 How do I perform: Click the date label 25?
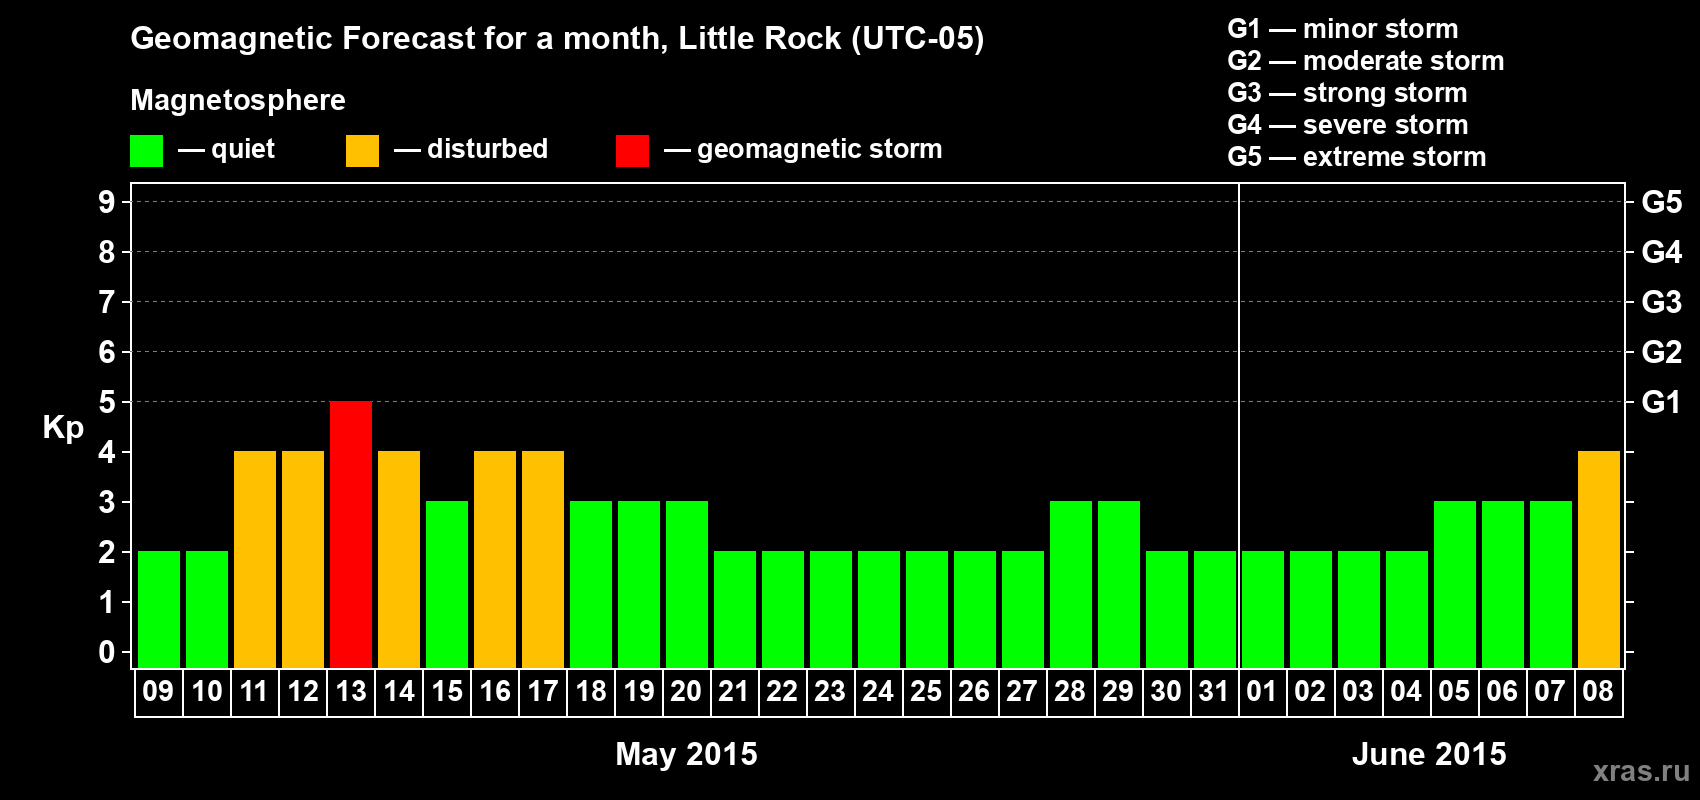tap(926, 692)
